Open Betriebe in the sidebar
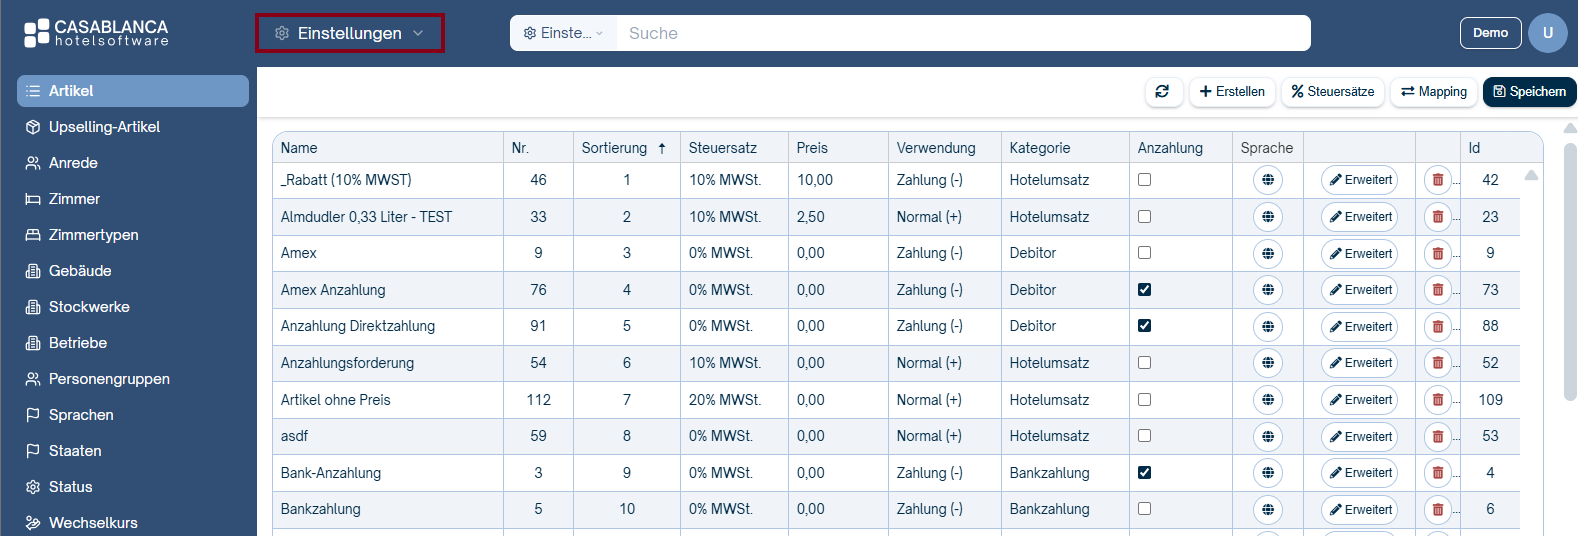 point(133,343)
